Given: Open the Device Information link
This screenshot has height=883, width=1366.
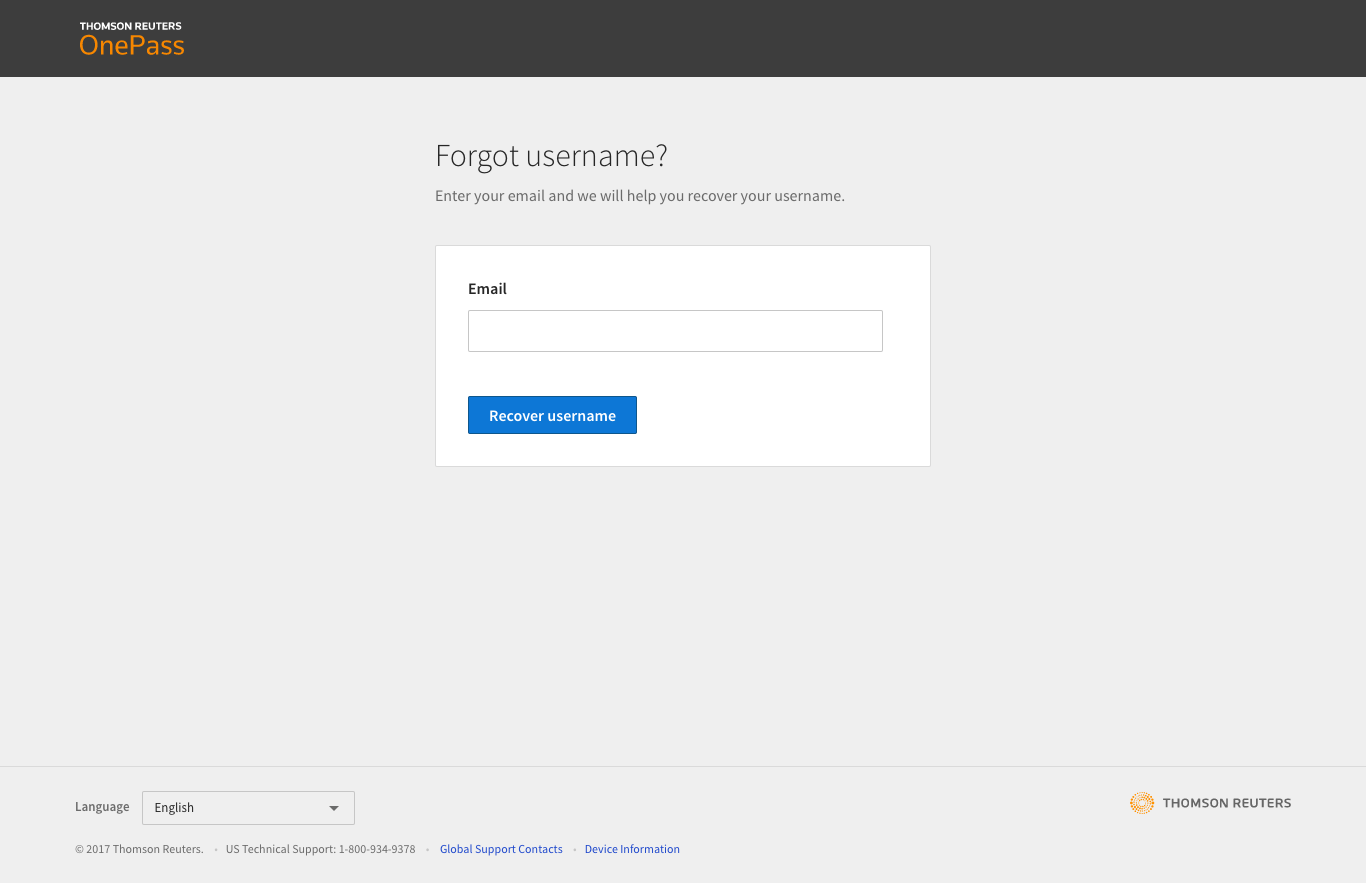Looking at the screenshot, I should point(632,849).
